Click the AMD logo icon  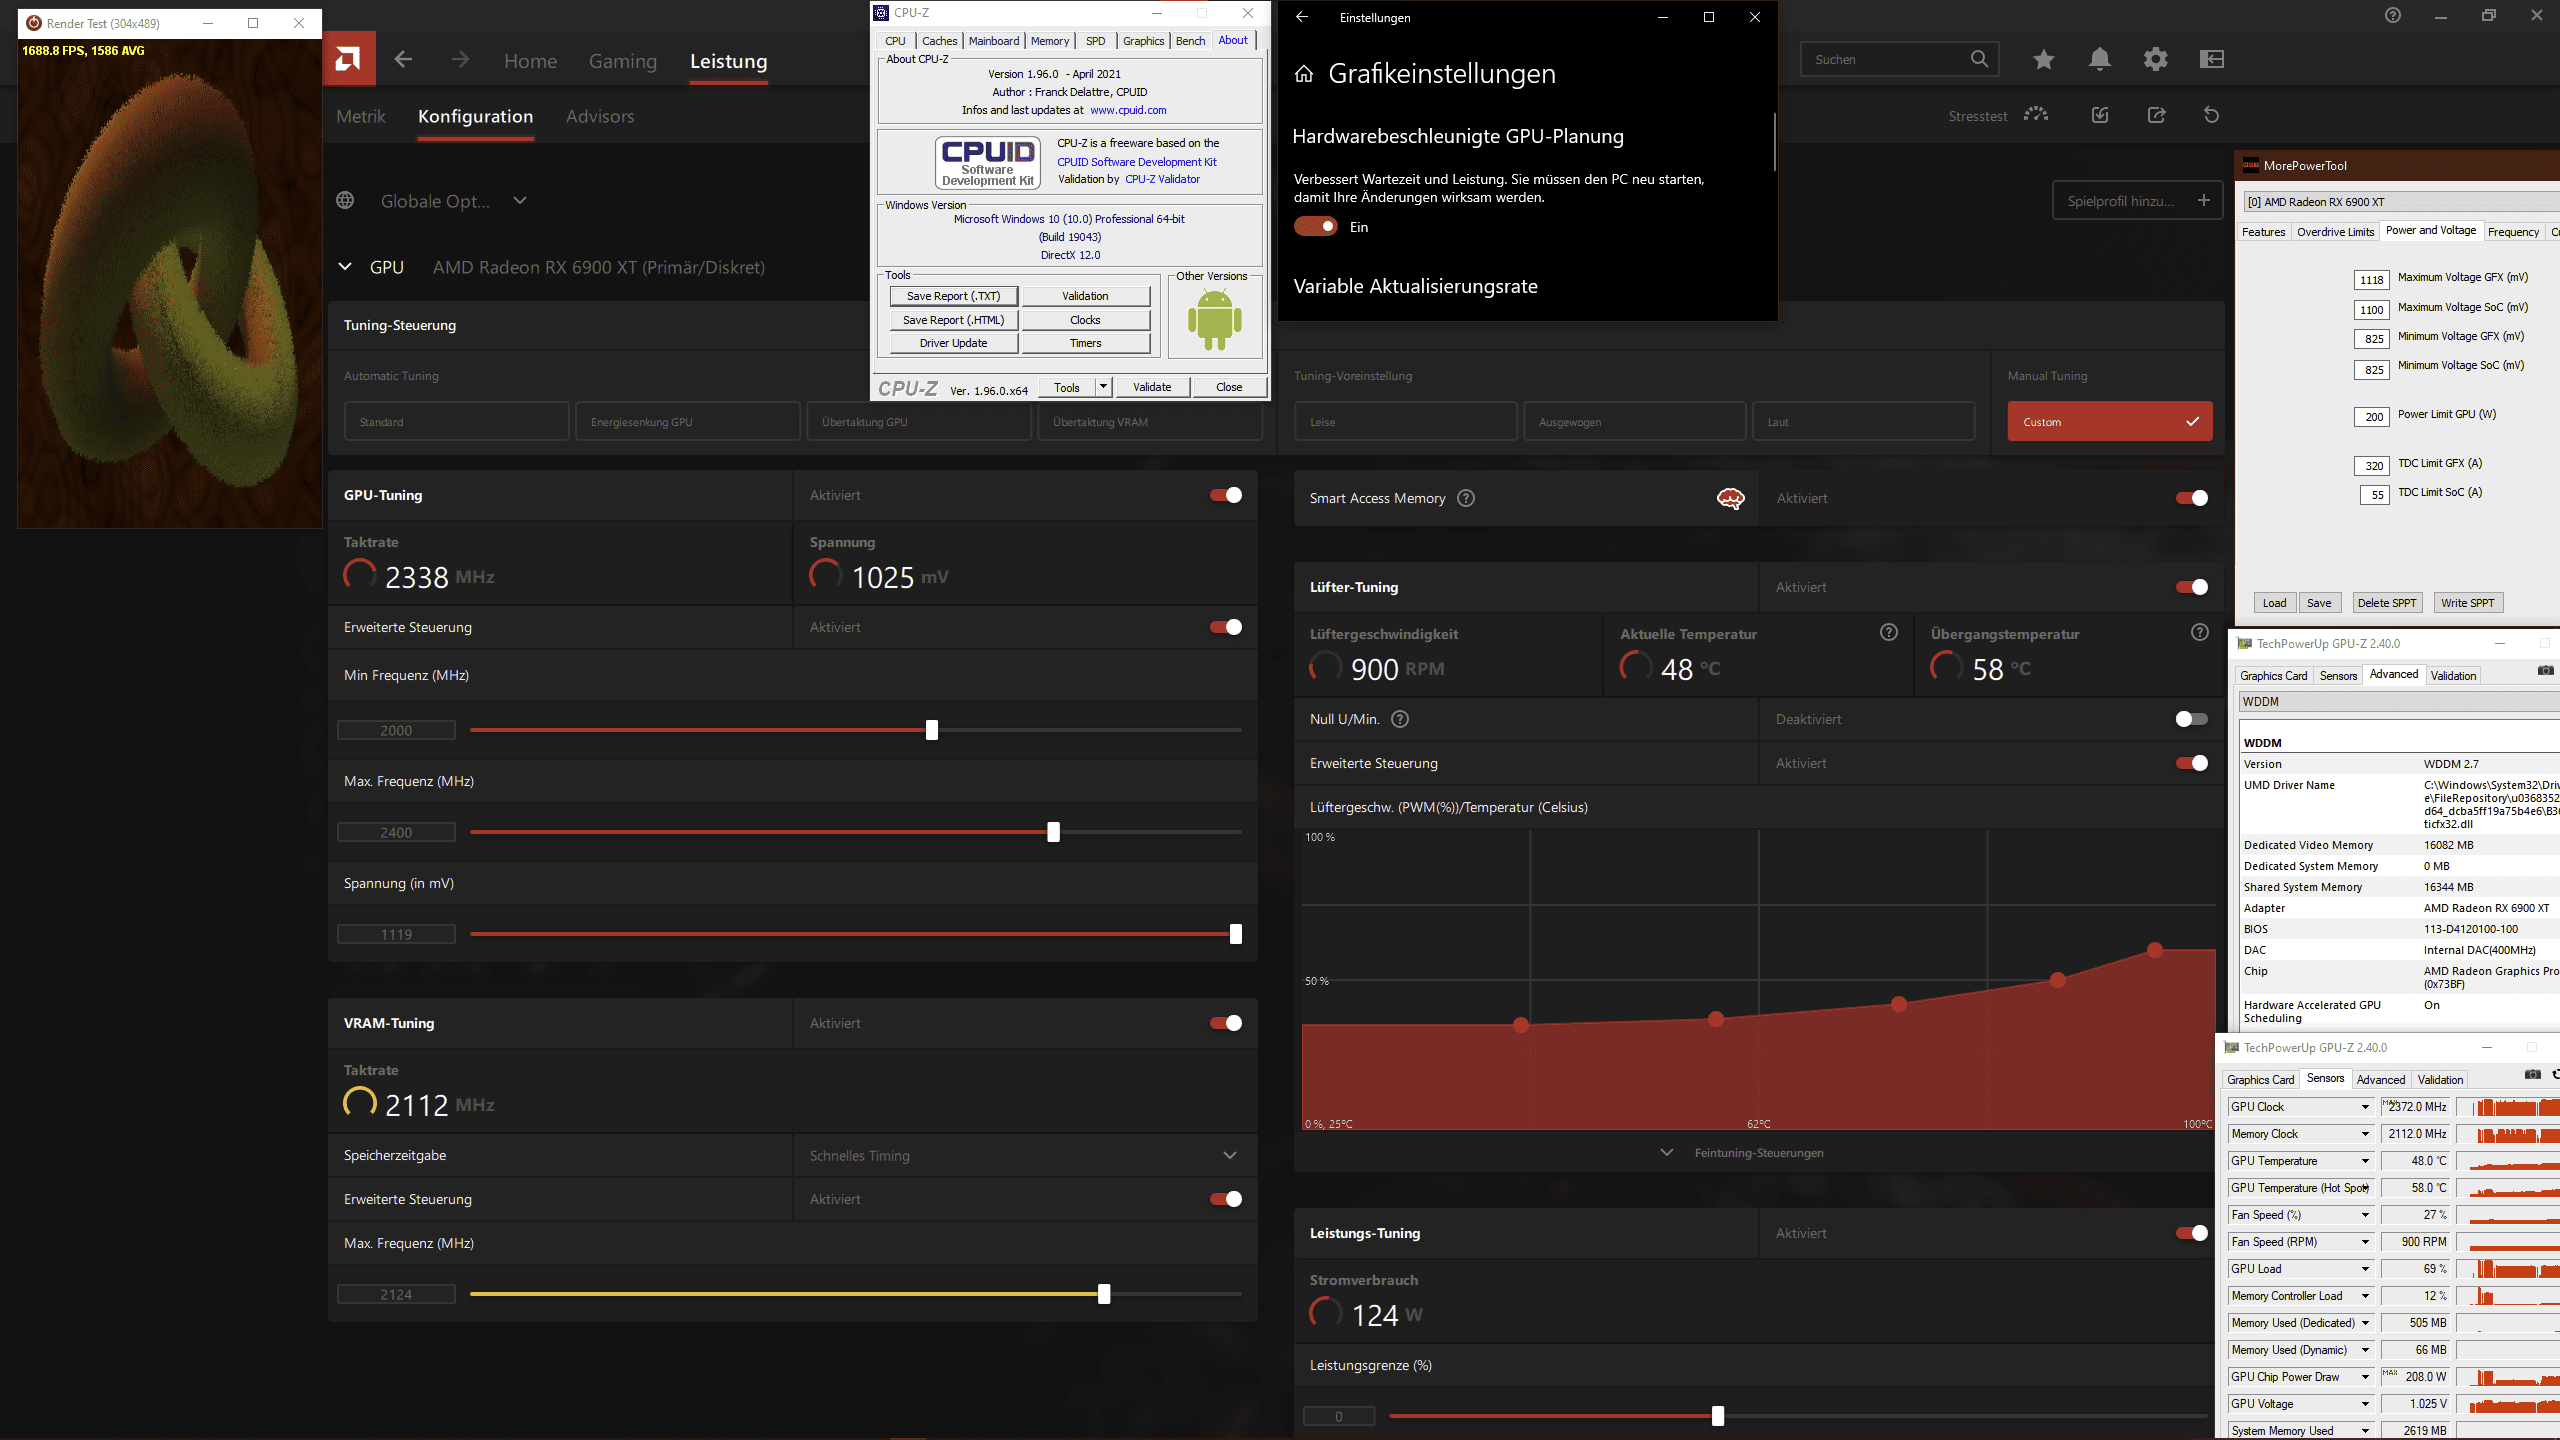click(x=349, y=59)
